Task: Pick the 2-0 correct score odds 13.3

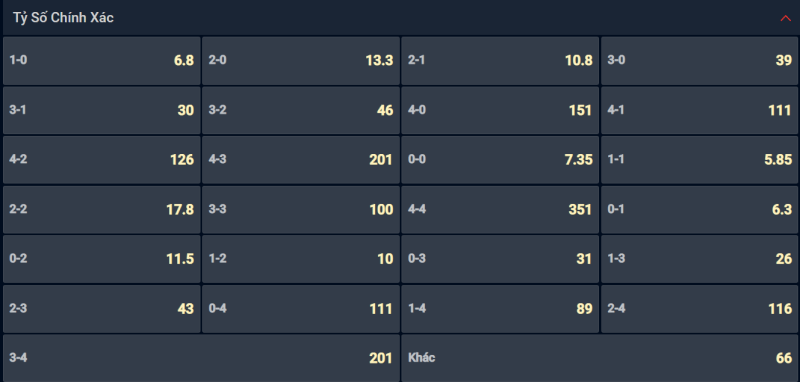Action: tap(301, 61)
